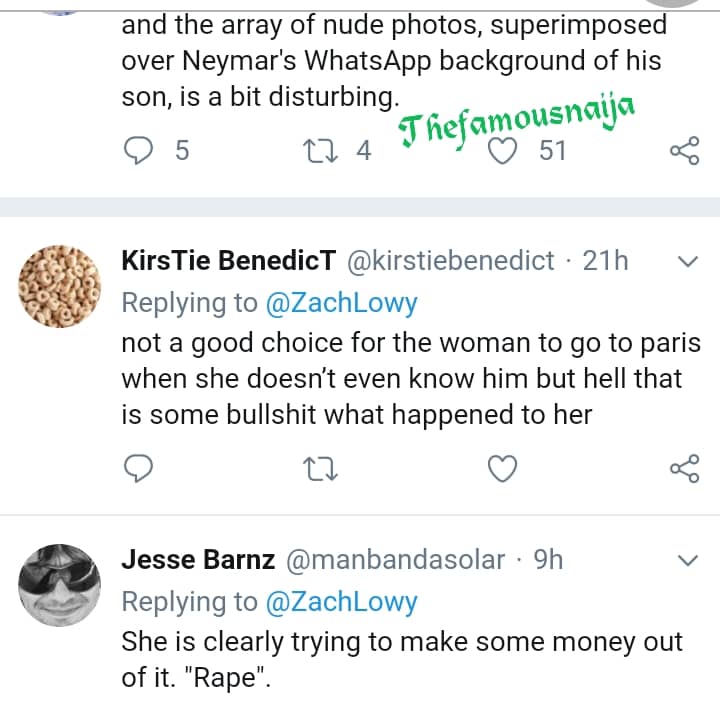Open KirsTie's tweet text about going to Paris
720x701 pixels.
(x=410, y=378)
